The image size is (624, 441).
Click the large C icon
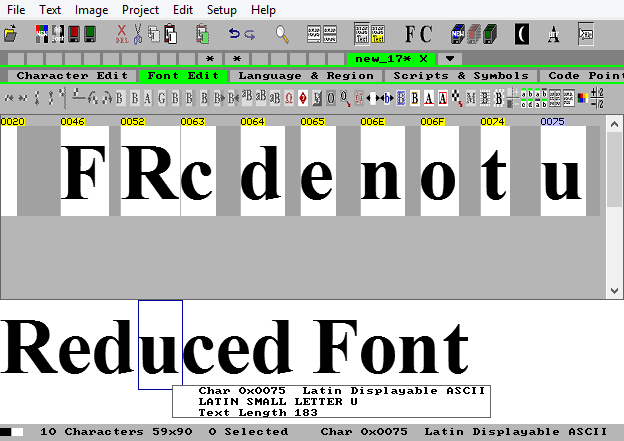tap(426, 34)
